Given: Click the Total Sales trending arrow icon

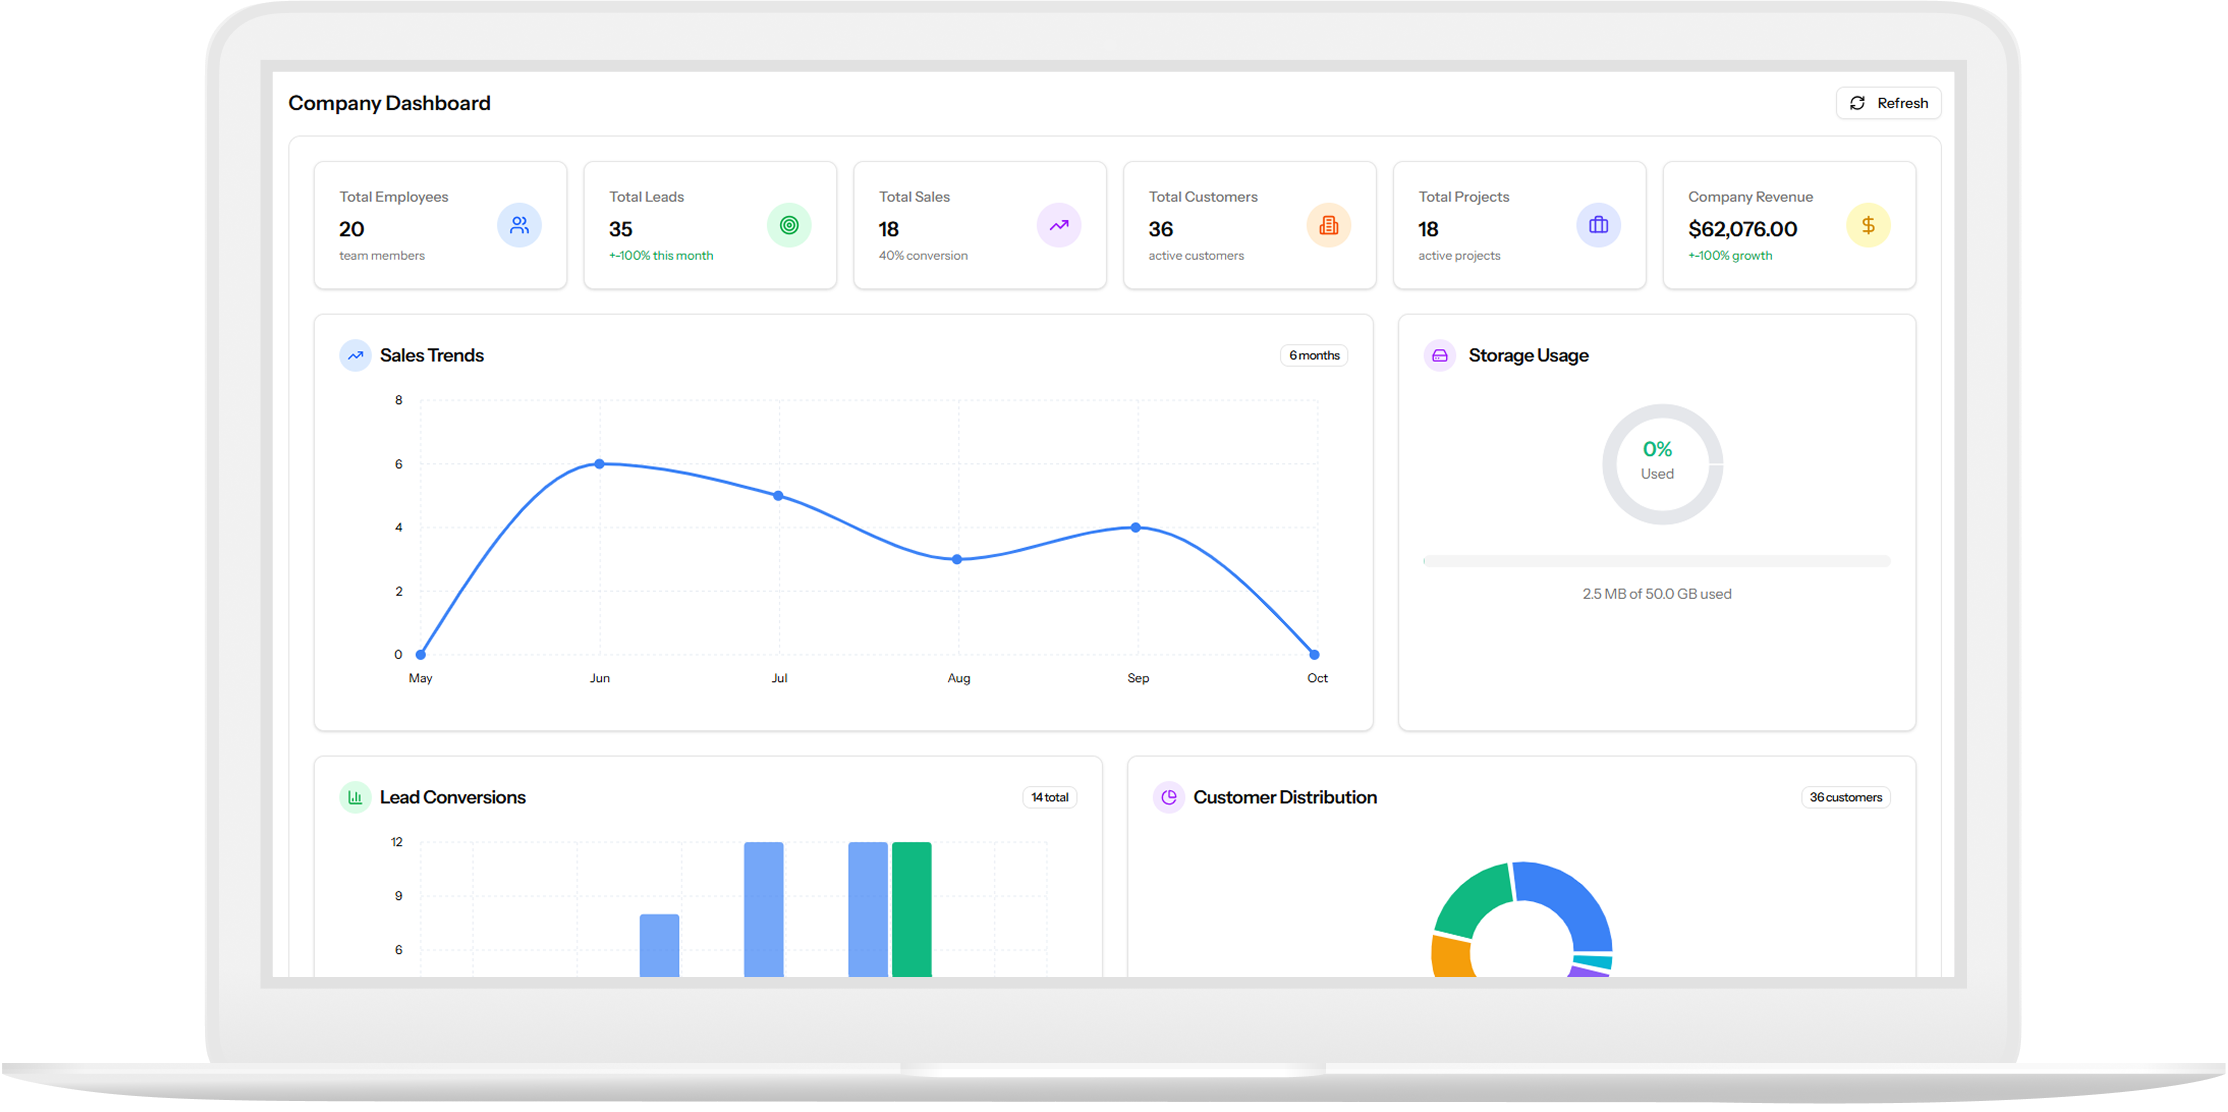Looking at the screenshot, I should tap(1059, 225).
